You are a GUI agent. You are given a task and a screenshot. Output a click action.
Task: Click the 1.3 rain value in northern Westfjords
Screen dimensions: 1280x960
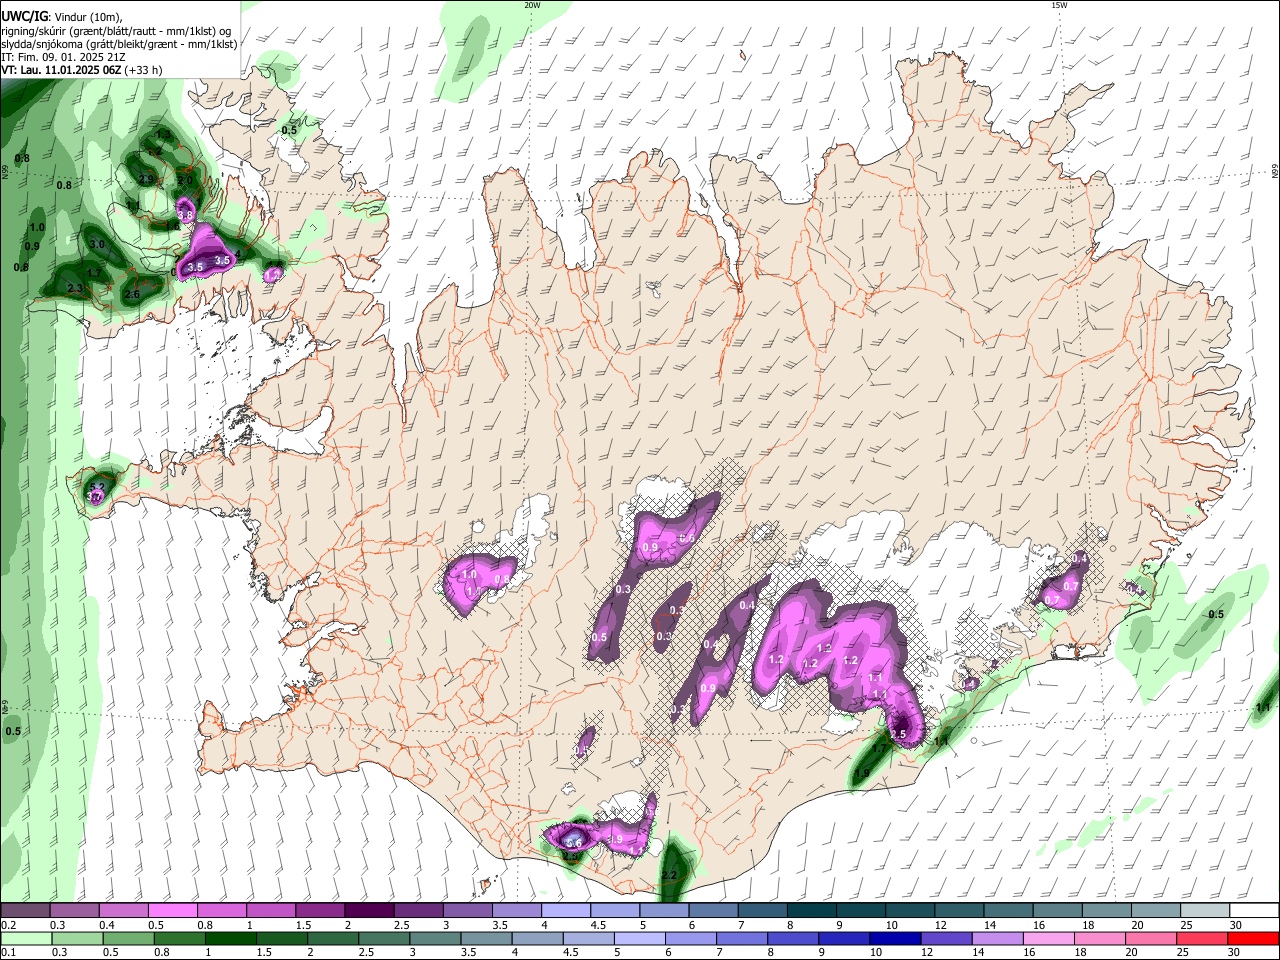[x=163, y=135]
